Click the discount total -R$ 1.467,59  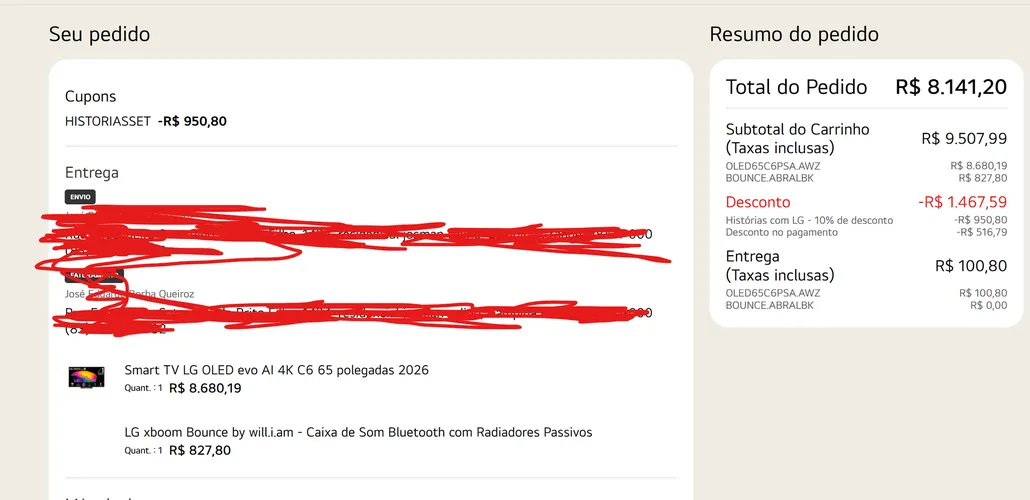click(x=962, y=202)
